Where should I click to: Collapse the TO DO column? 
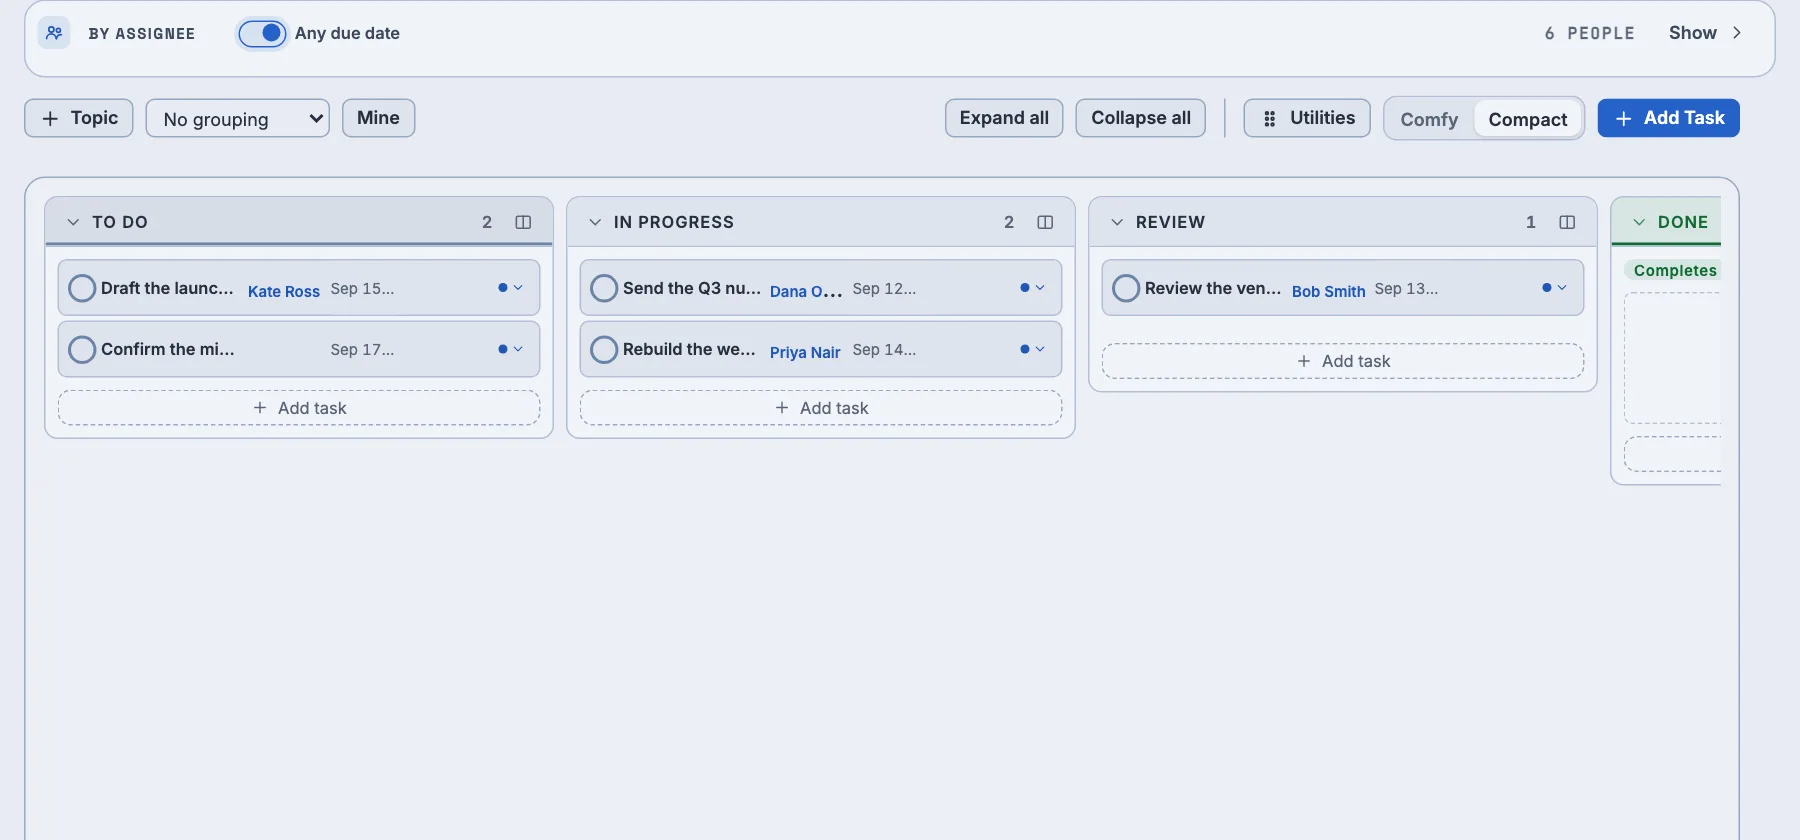(x=73, y=222)
